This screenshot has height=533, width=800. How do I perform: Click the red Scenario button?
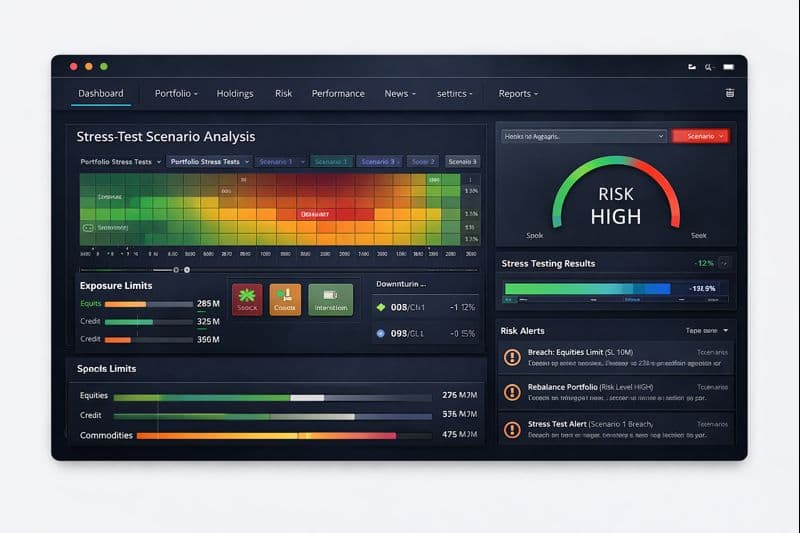tap(701, 136)
